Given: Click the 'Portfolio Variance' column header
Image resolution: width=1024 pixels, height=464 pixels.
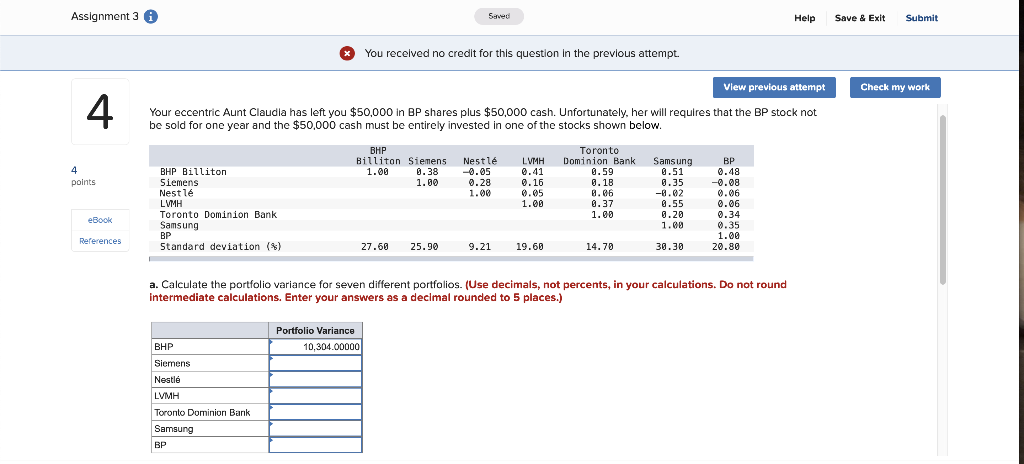Looking at the screenshot, I should click(x=315, y=331).
